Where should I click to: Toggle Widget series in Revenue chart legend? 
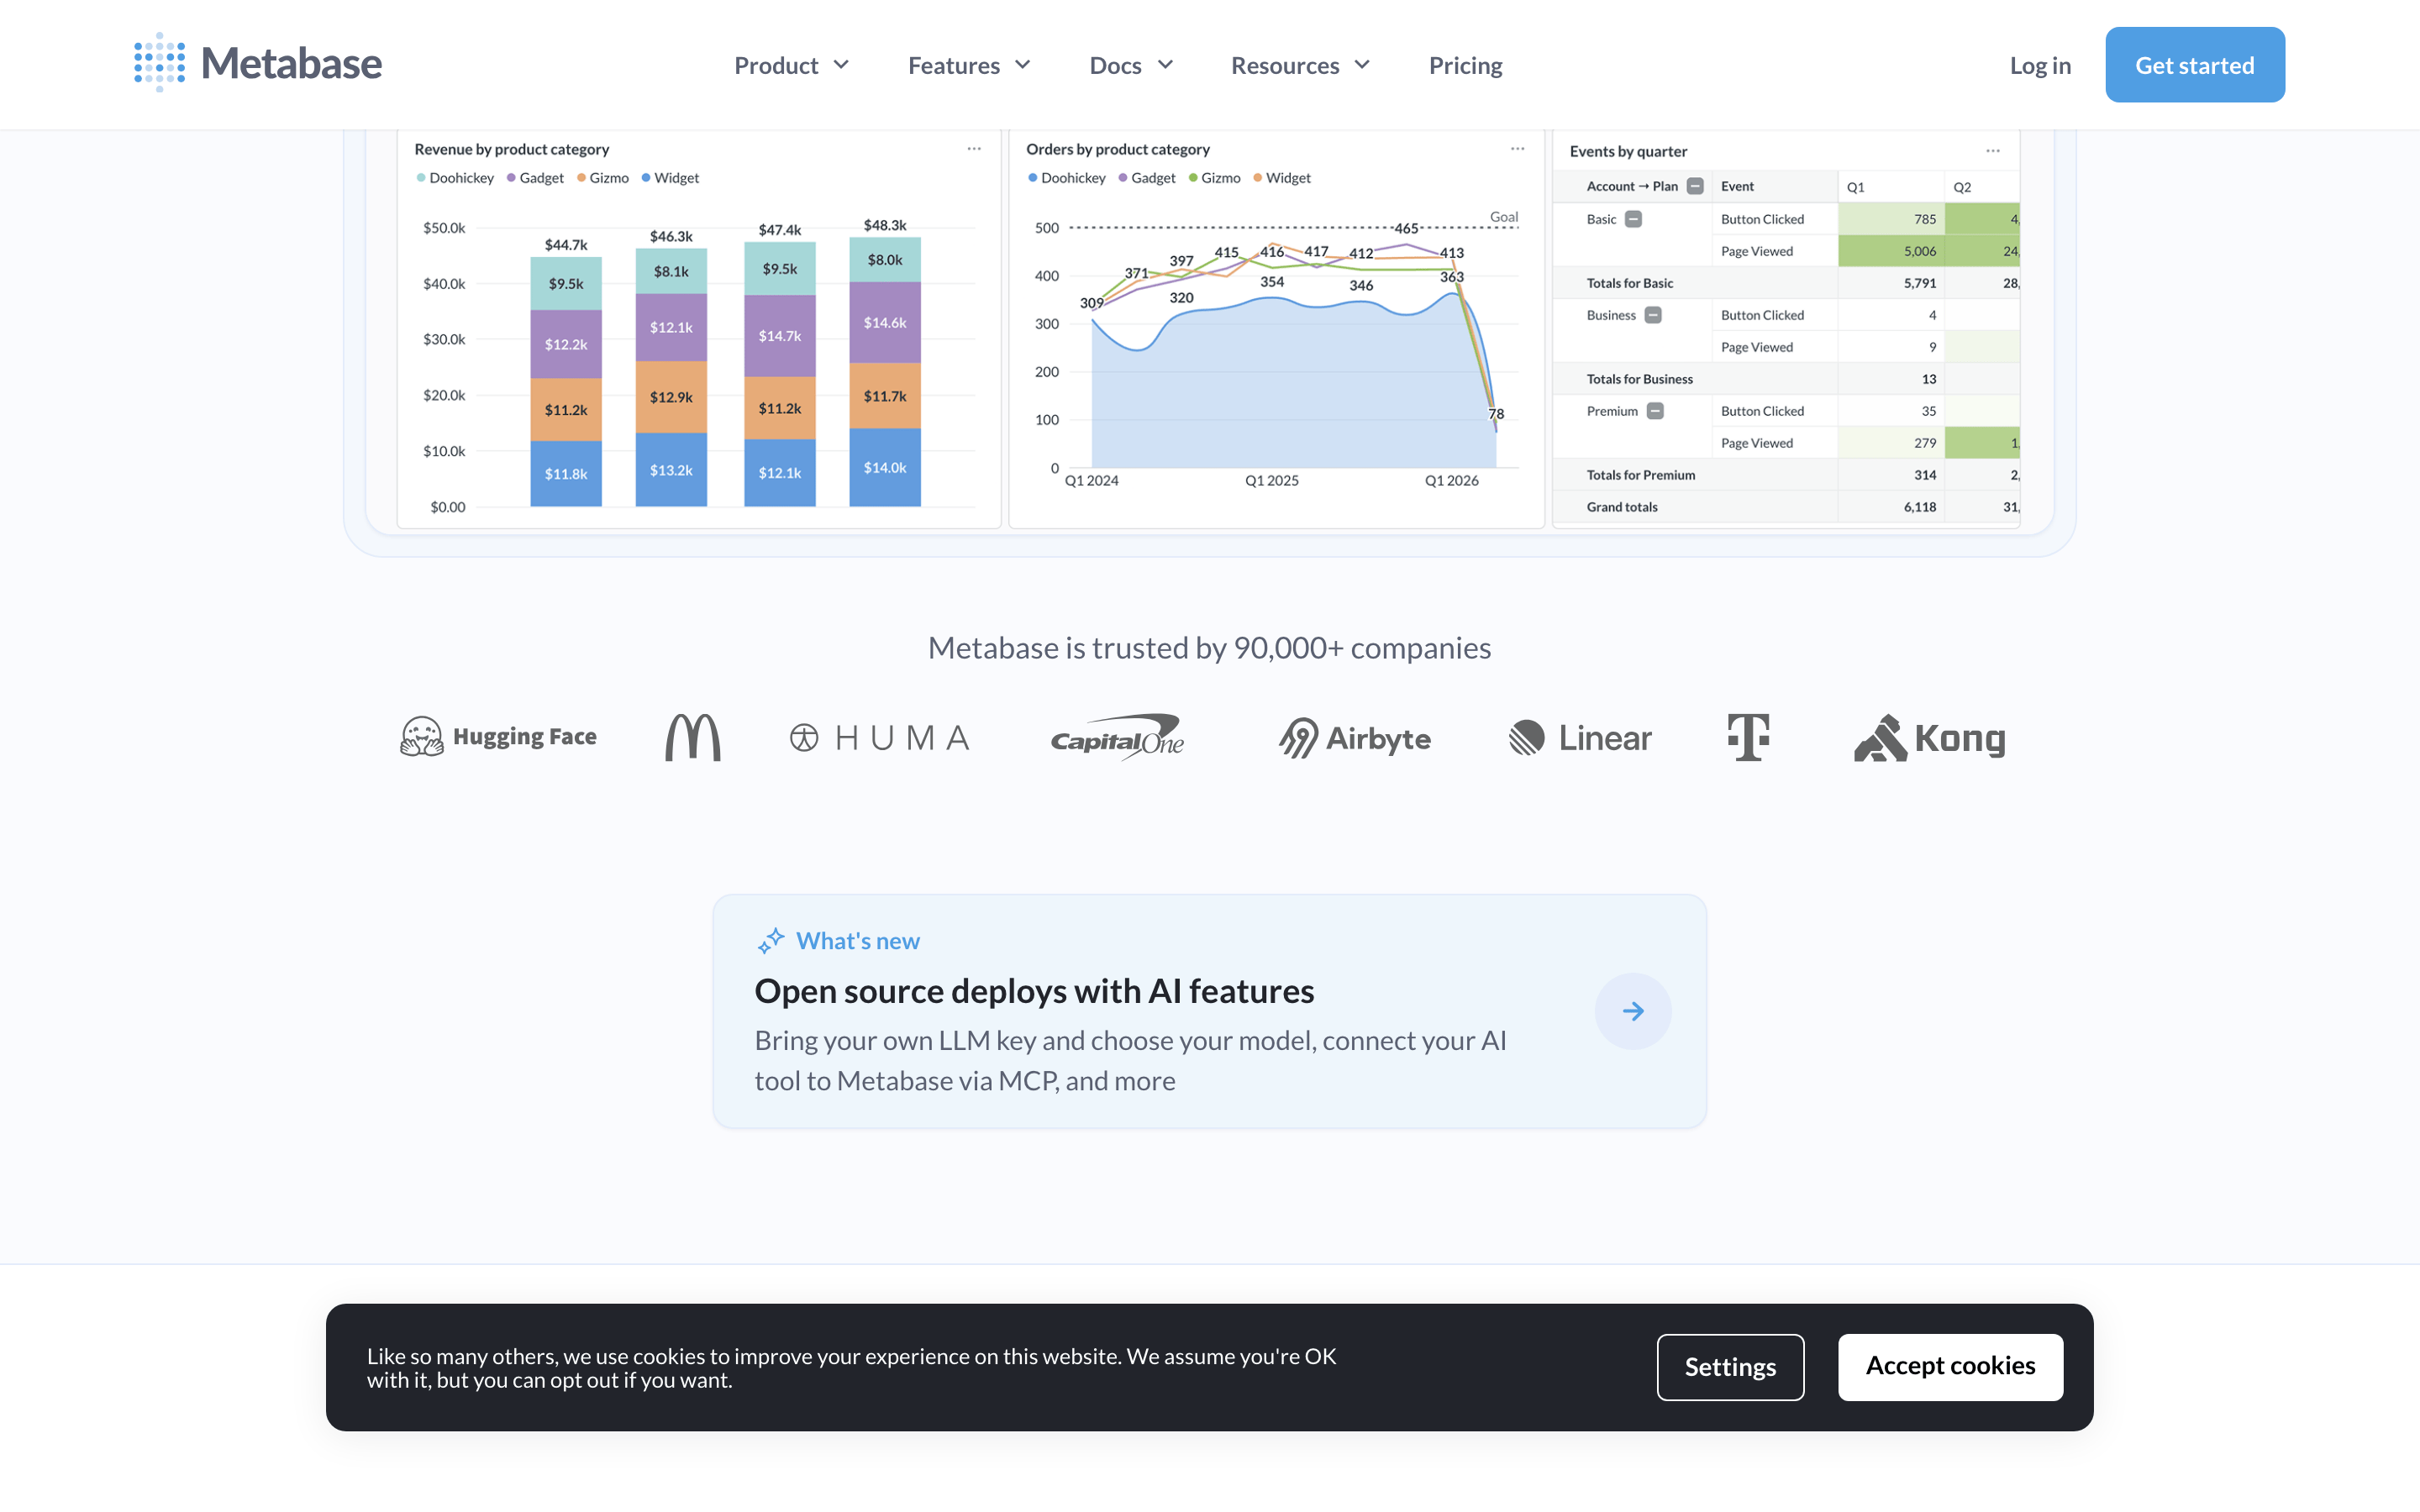click(670, 178)
